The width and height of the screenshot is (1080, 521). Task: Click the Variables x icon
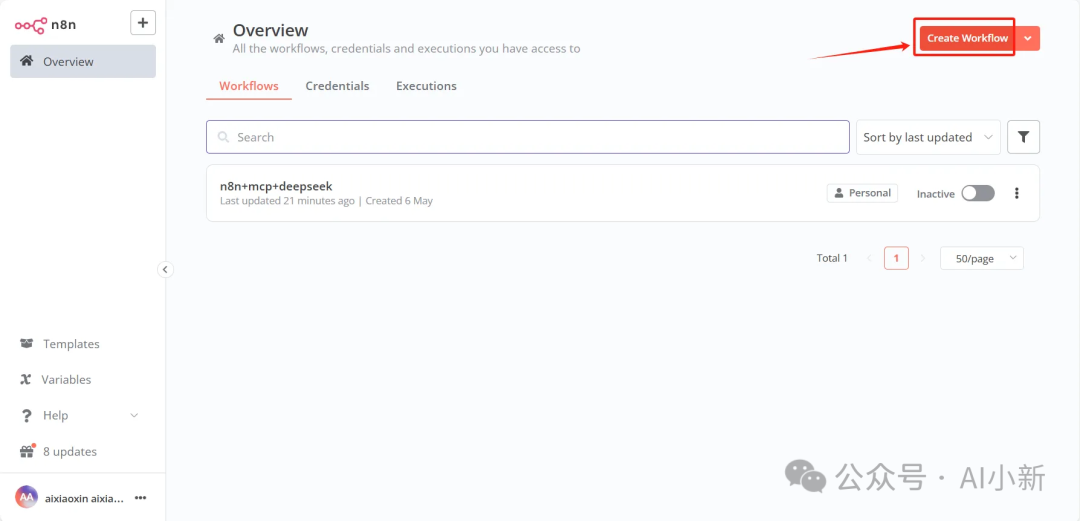coord(26,380)
